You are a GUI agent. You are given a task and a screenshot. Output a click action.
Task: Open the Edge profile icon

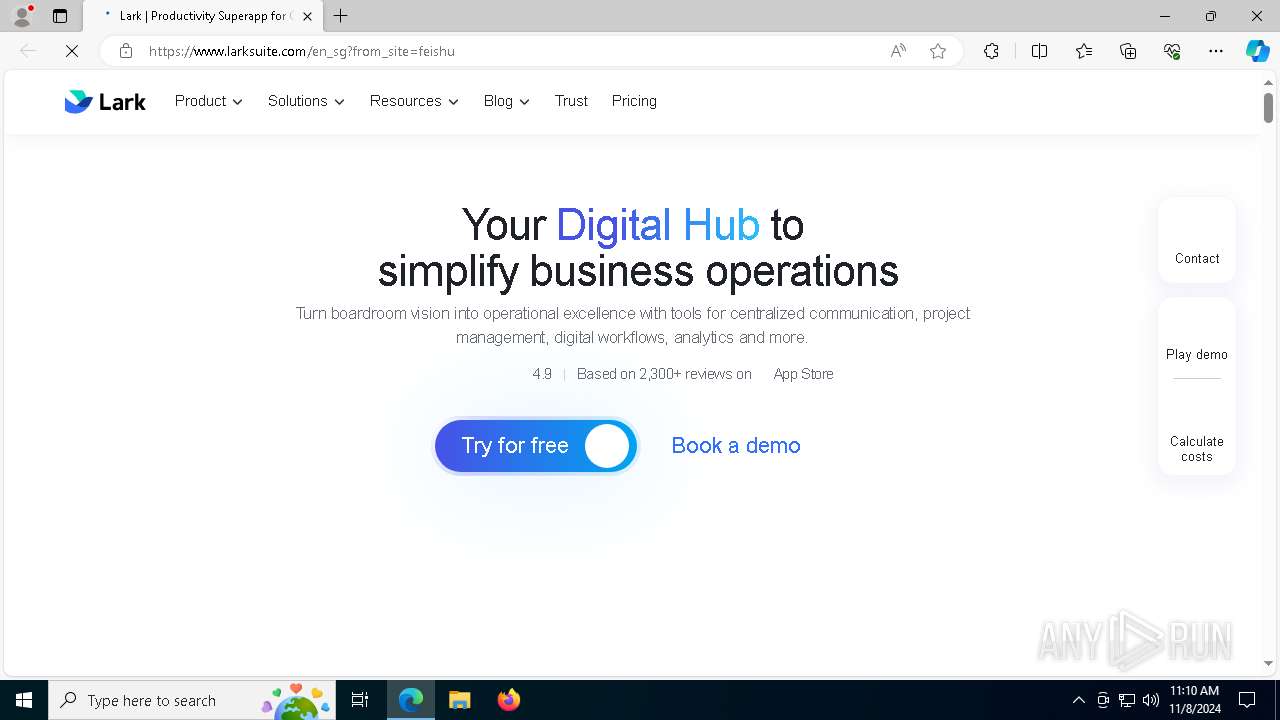pyautogui.click(x=22, y=16)
